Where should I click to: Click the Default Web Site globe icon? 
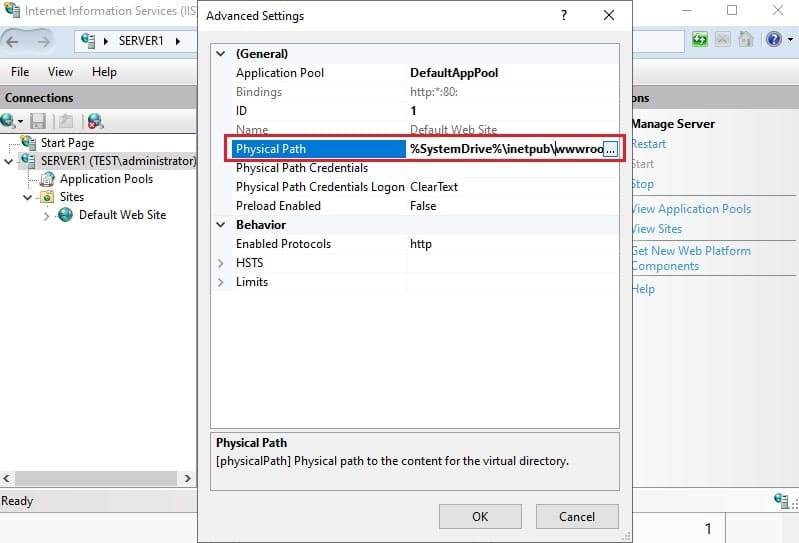65,215
